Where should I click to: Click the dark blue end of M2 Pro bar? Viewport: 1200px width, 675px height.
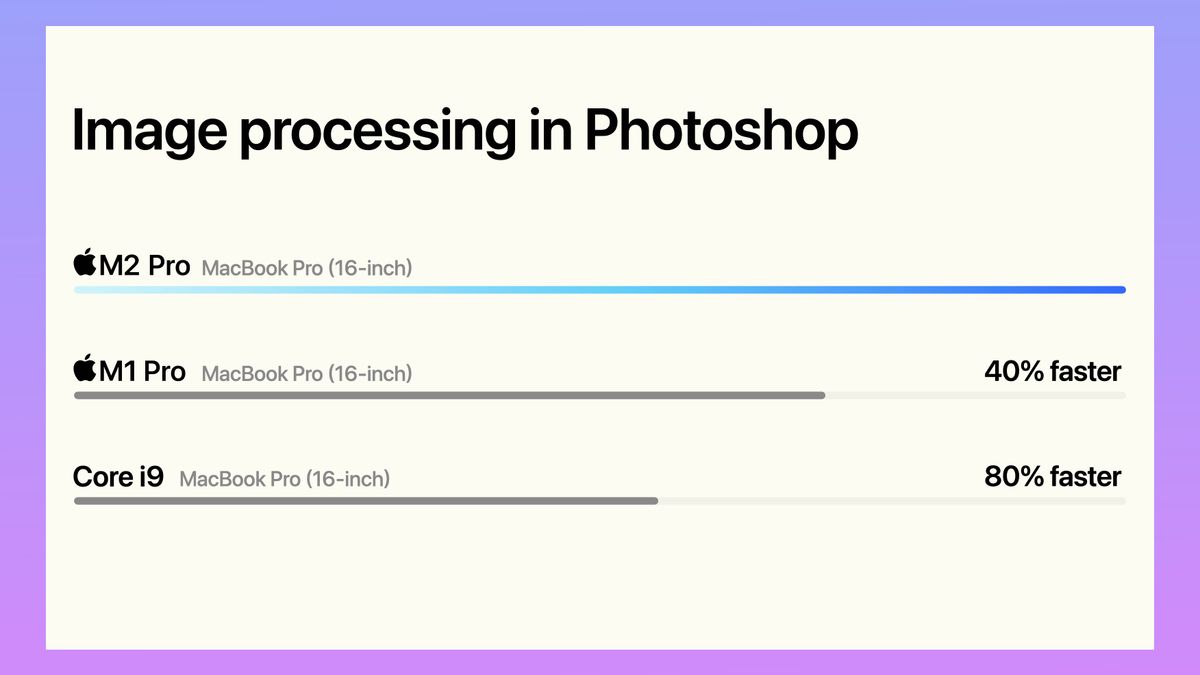(x=1100, y=290)
